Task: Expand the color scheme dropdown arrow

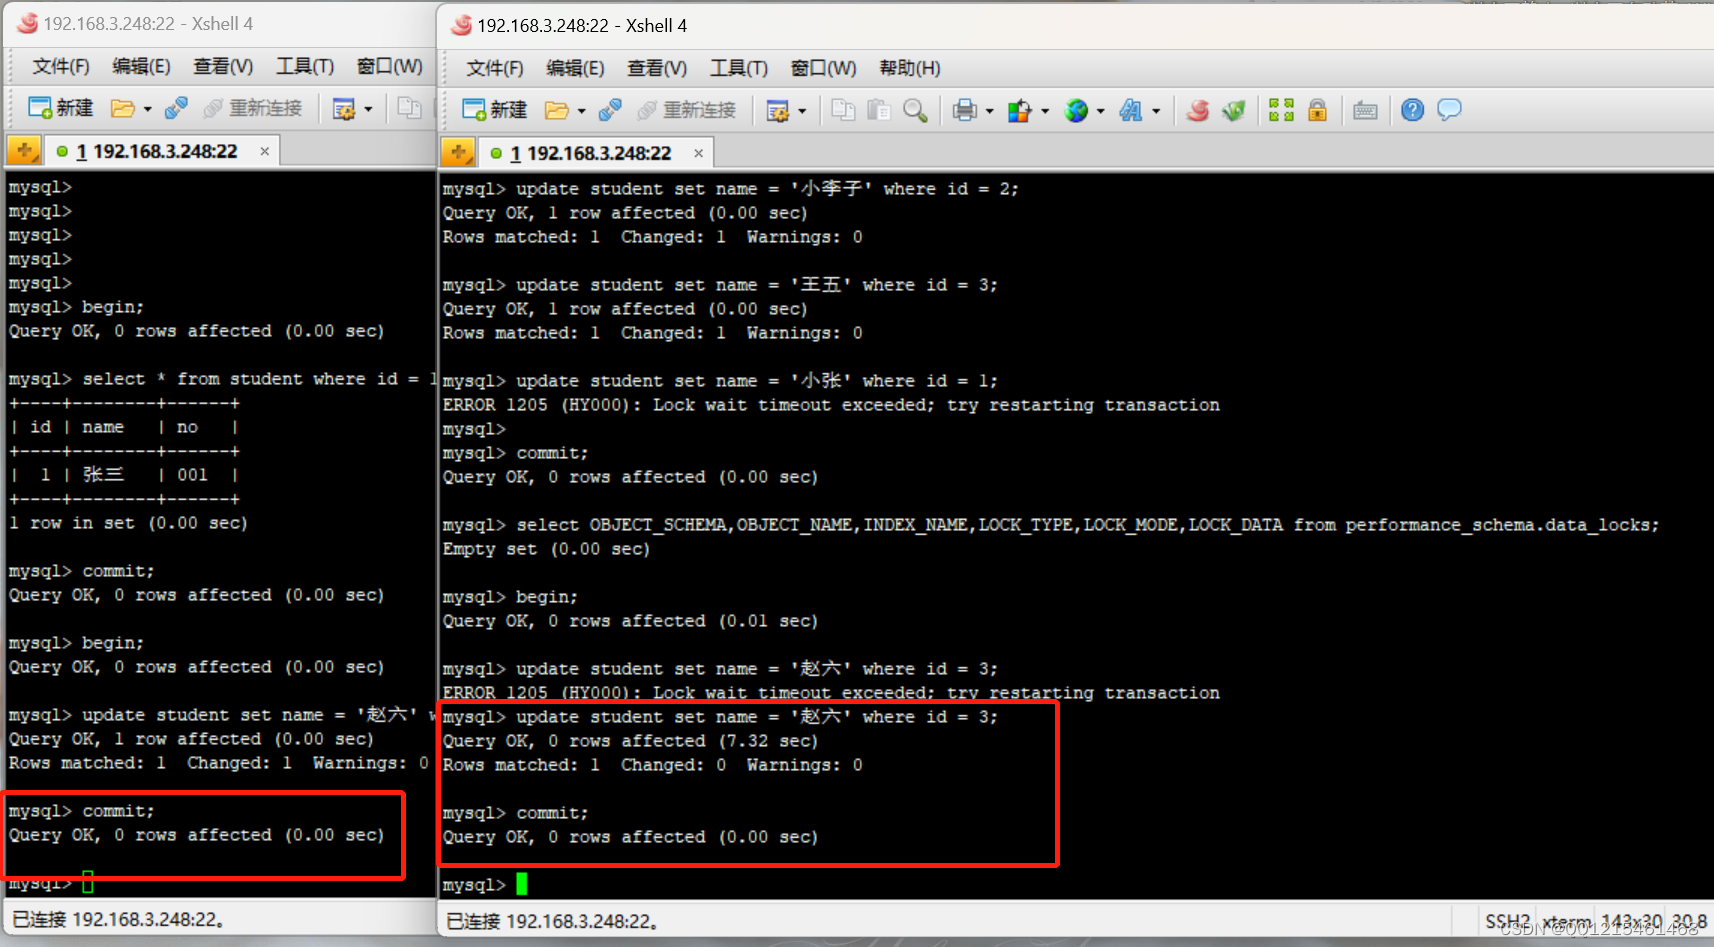Action: [1045, 111]
